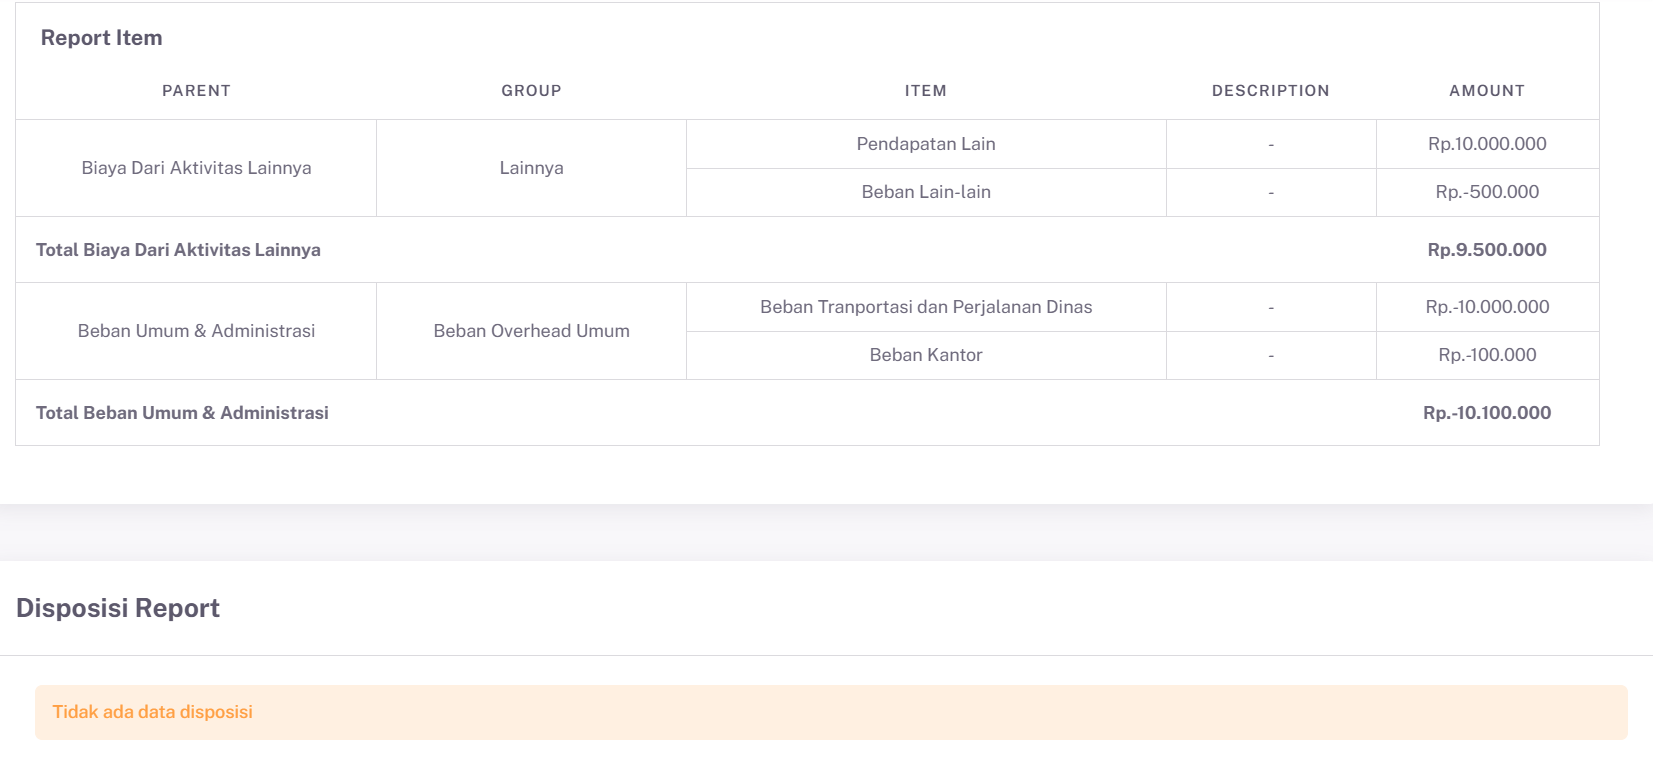Select the ITEM column header
Image resolution: width=1653 pixels, height=777 pixels.
(925, 91)
